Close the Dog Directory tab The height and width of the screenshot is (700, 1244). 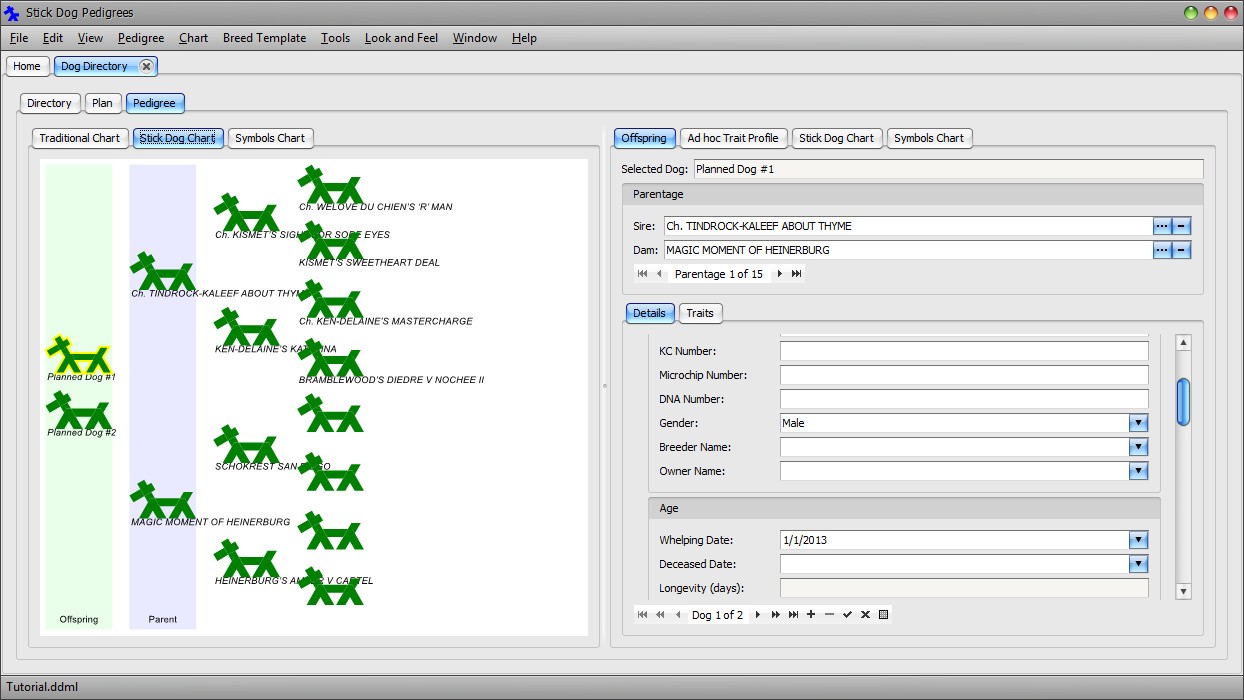pos(146,66)
